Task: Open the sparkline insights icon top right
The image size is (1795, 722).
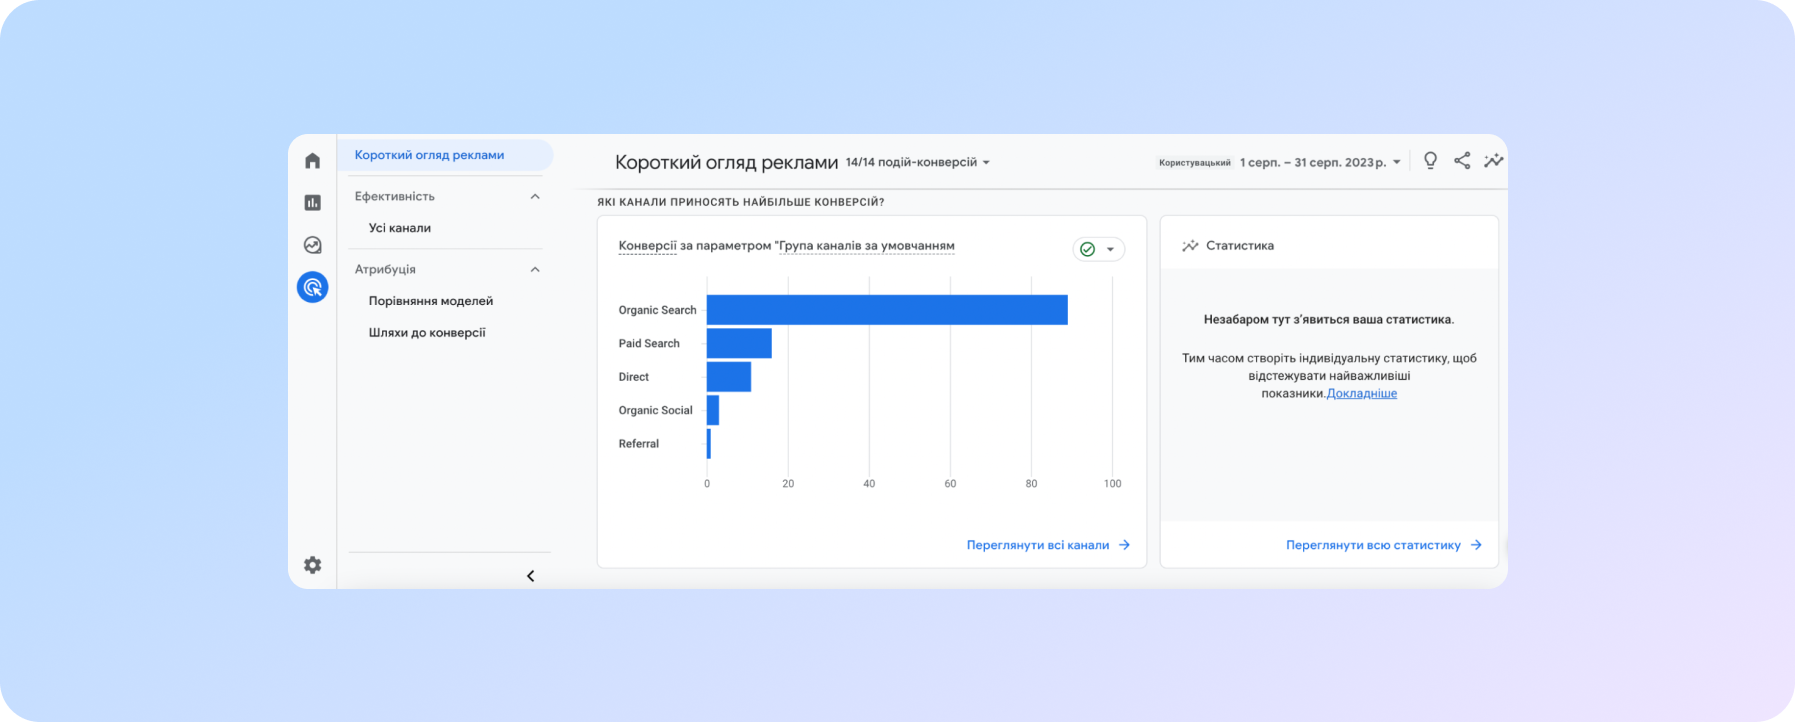Action: click(x=1493, y=161)
